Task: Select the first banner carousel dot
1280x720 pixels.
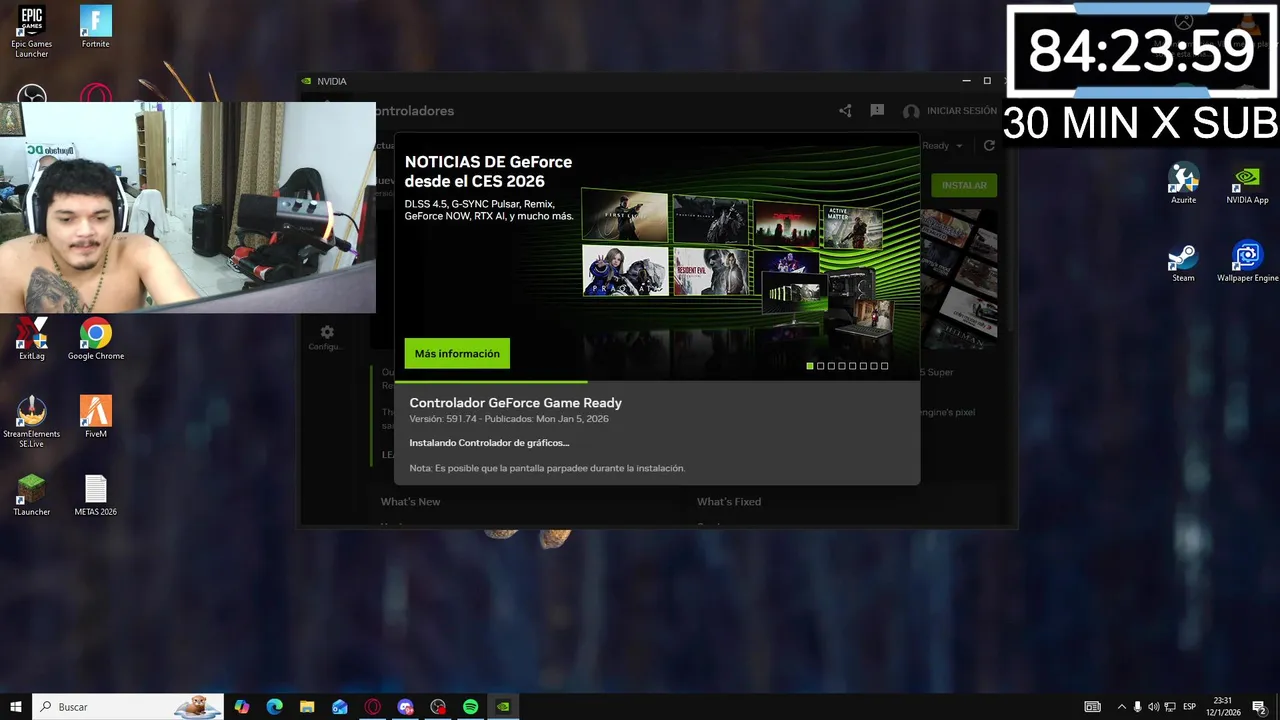Action: (810, 366)
